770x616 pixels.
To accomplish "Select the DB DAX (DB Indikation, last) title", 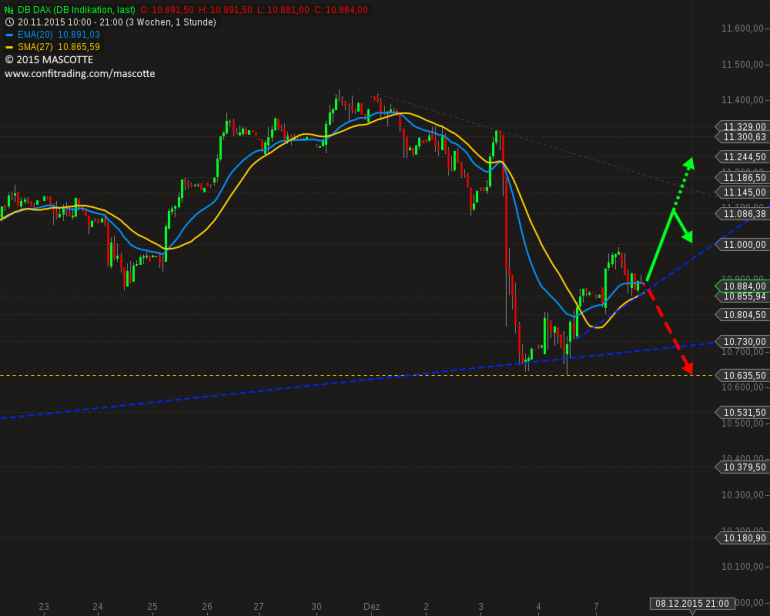I will (x=76, y=9).
